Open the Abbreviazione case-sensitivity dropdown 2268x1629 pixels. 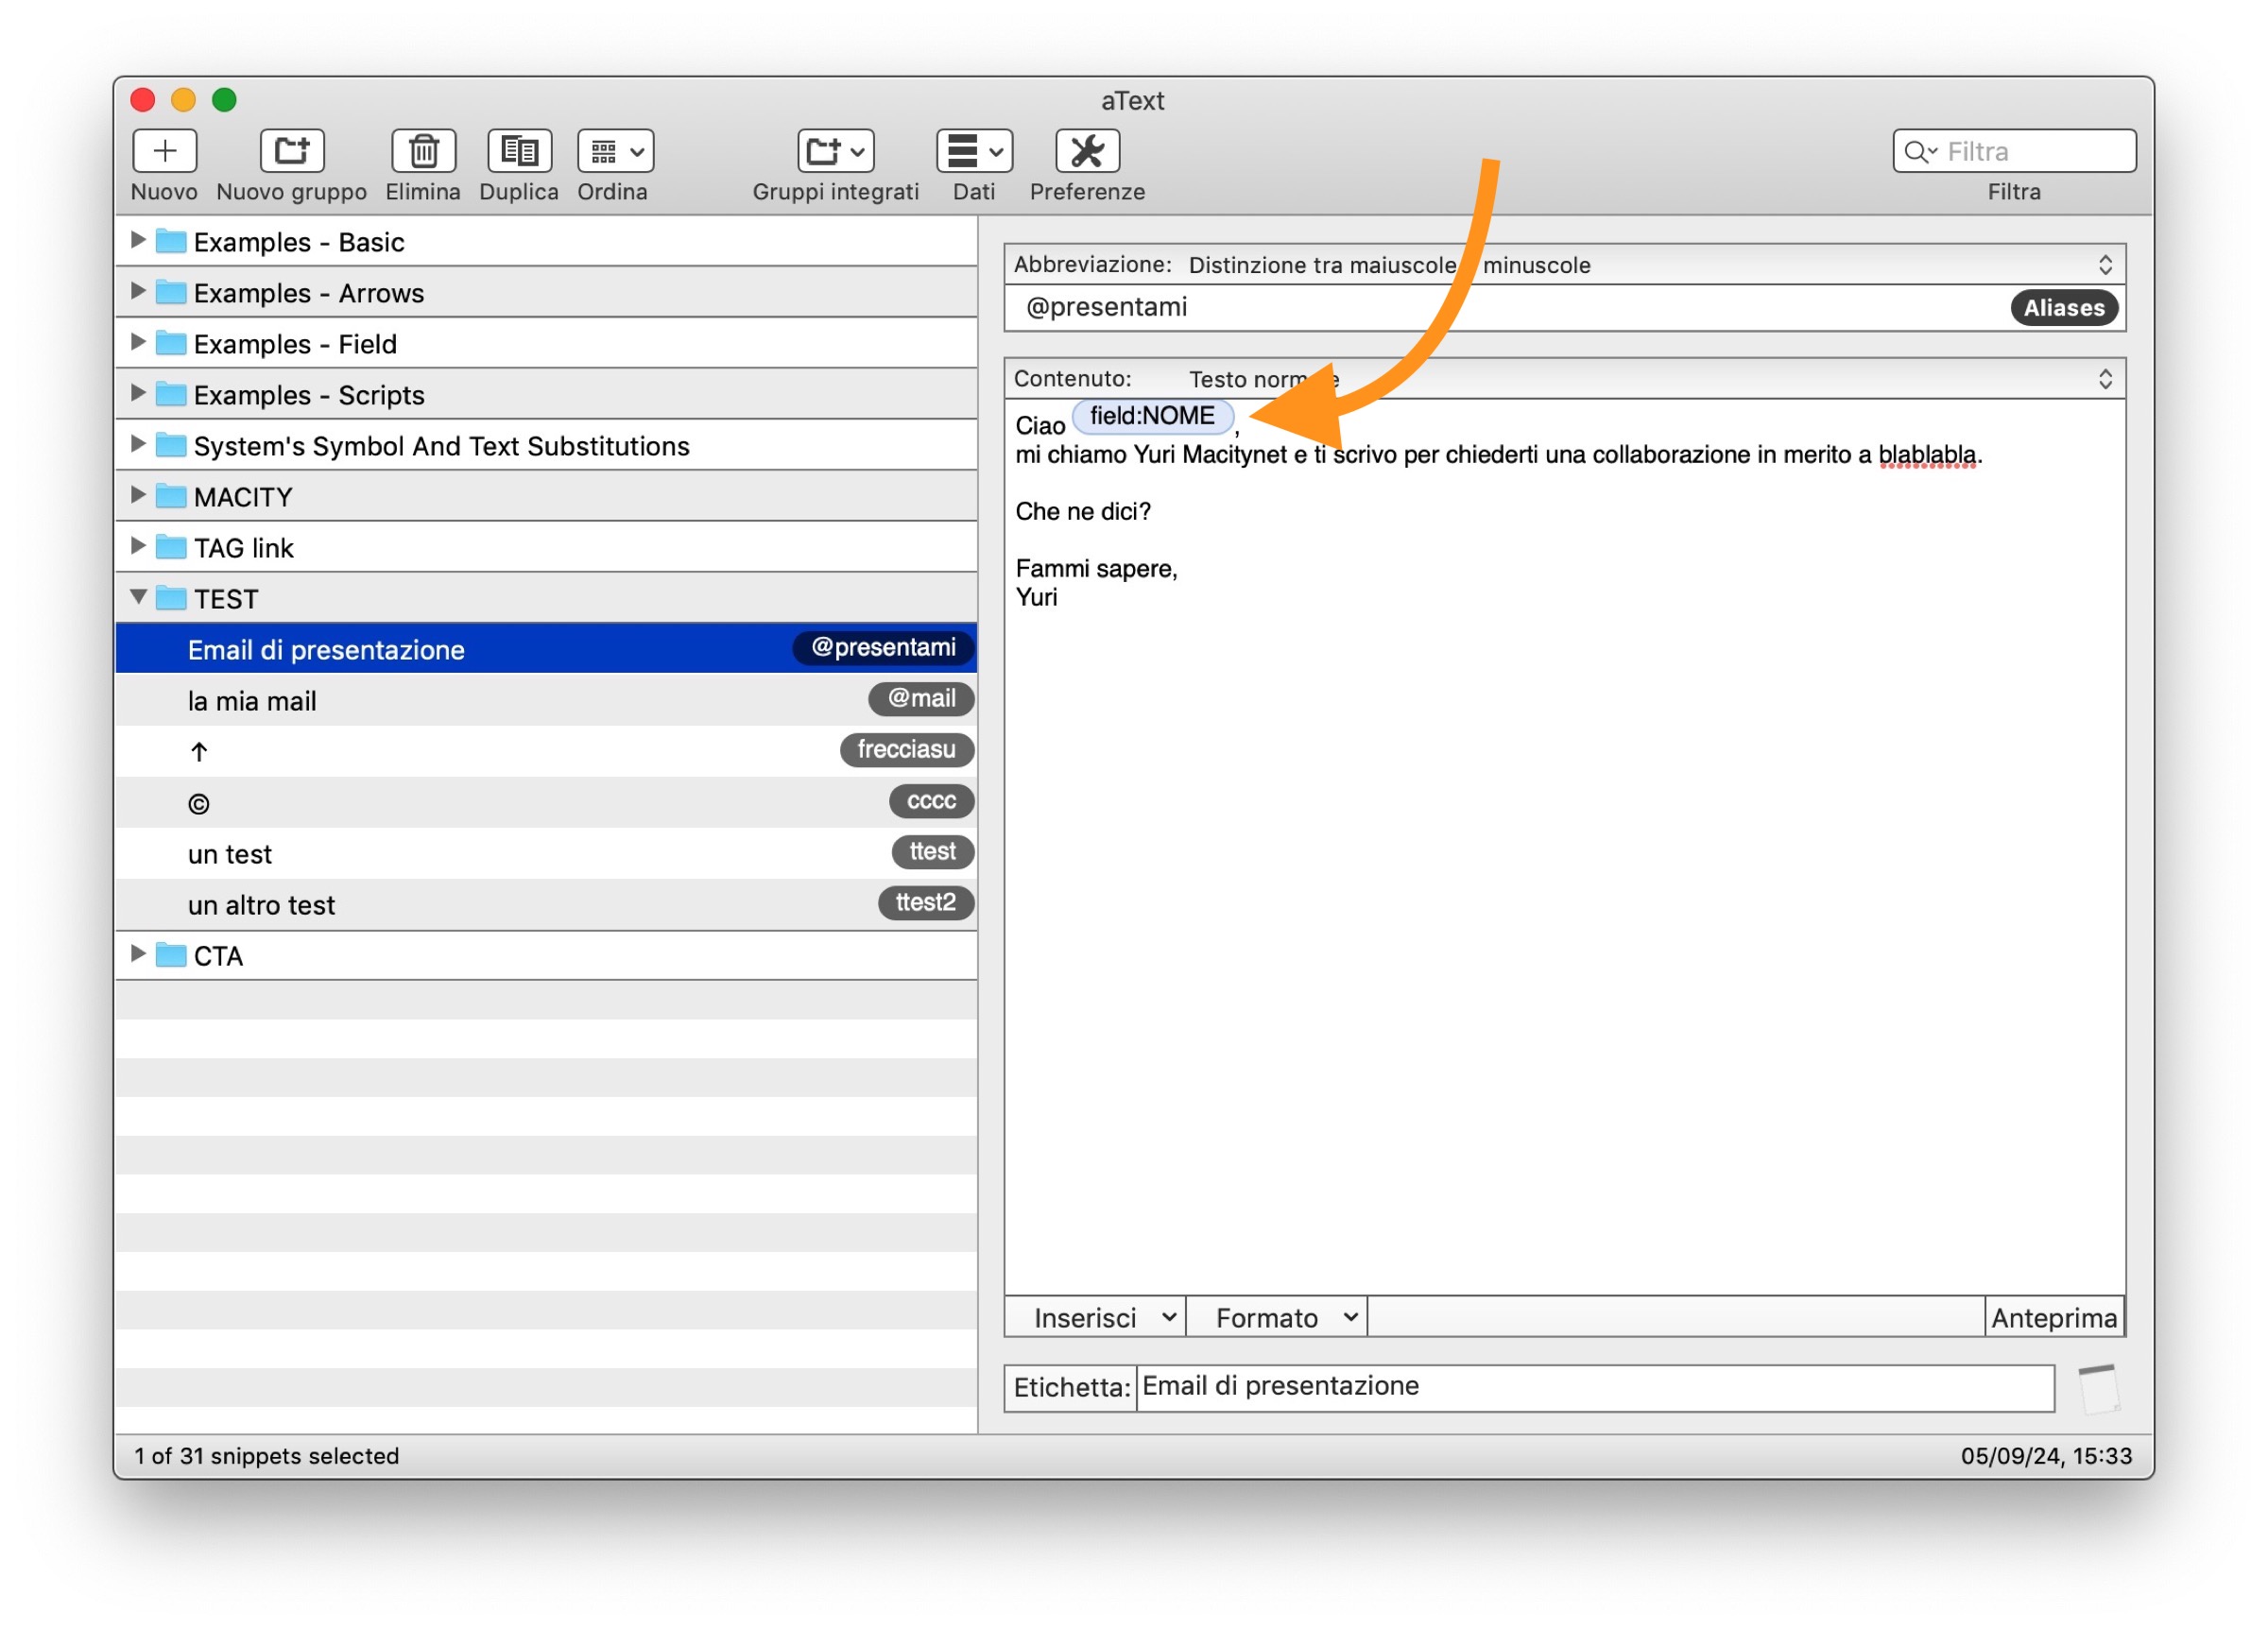2104,265
